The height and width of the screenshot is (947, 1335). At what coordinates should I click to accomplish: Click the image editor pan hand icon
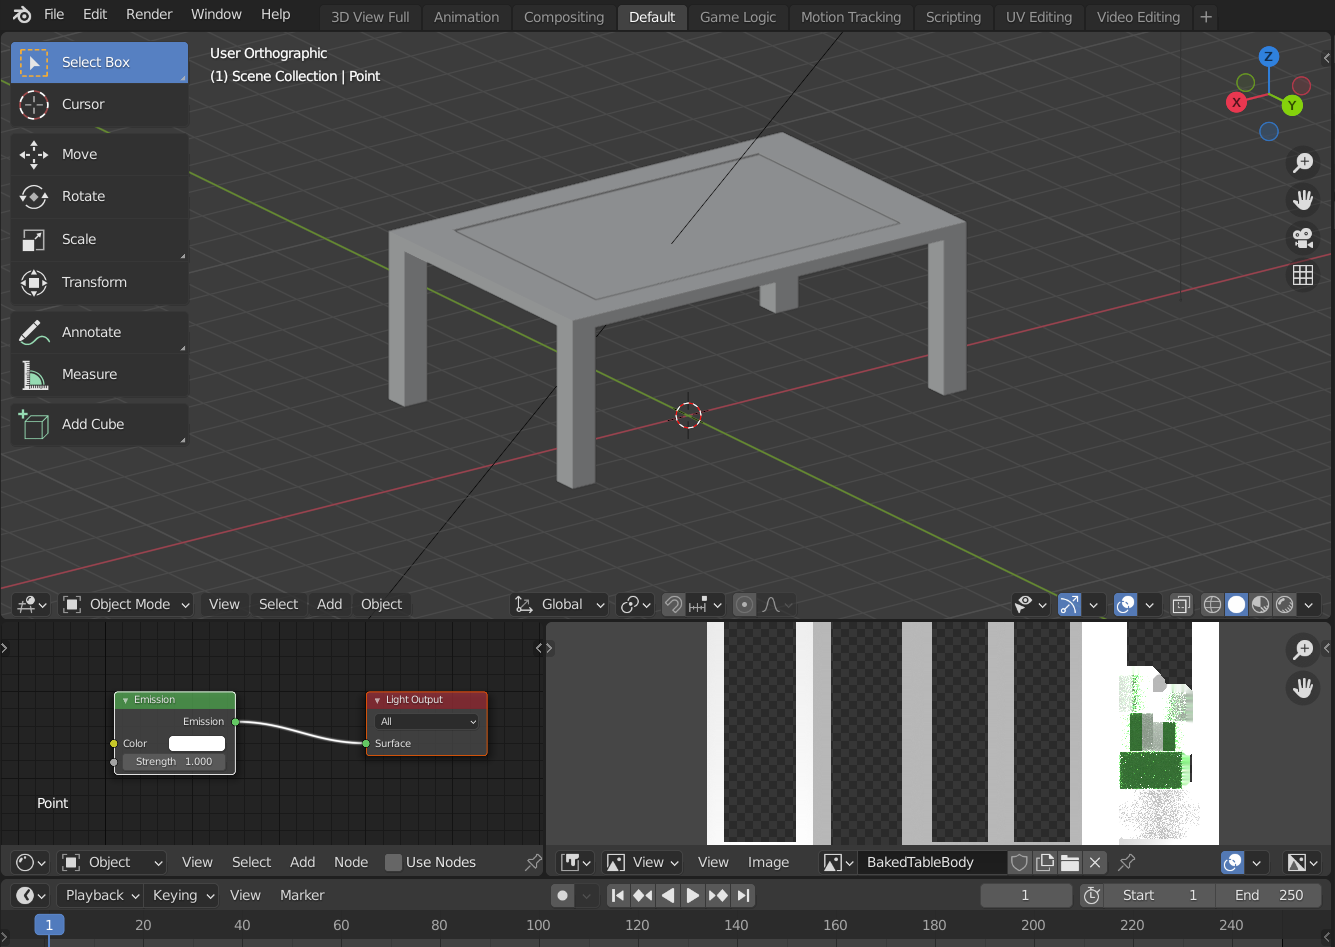click(1303, 688)
